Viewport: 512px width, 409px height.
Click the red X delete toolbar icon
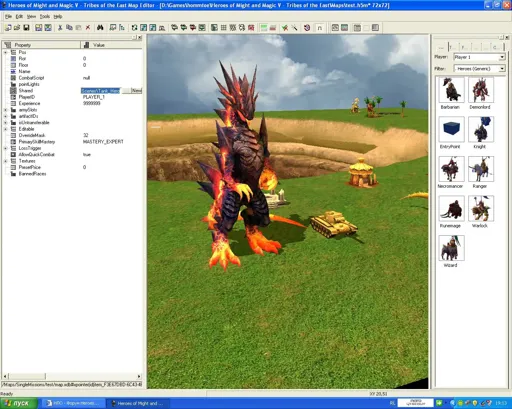[x=88, y=28]
